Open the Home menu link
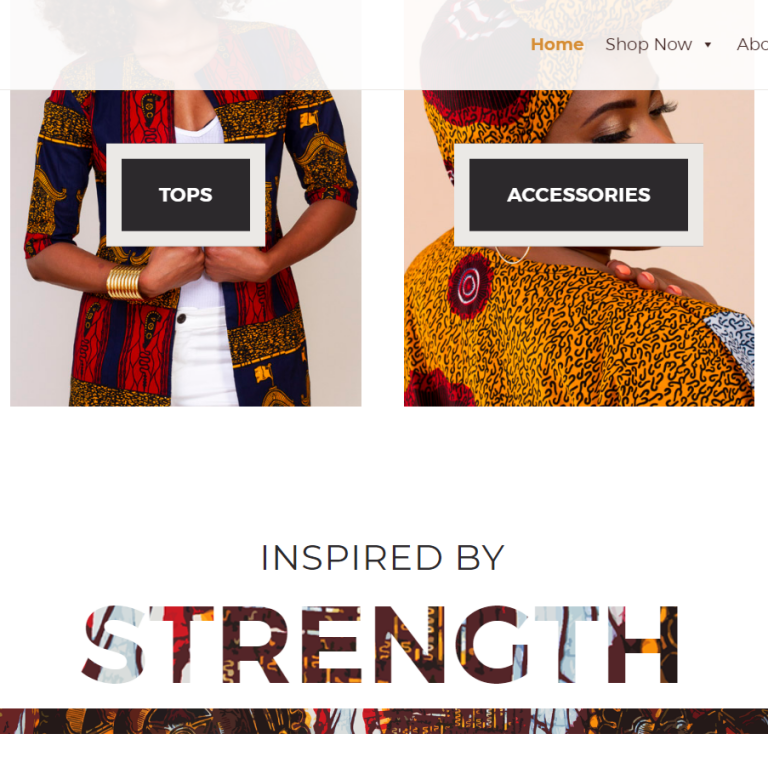This screenshot has height=768, width=768. (x=557, y=45)
